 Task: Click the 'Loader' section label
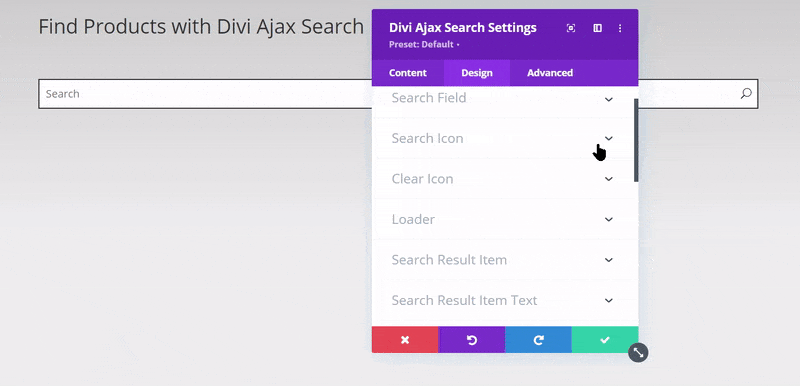click(413, 219)
